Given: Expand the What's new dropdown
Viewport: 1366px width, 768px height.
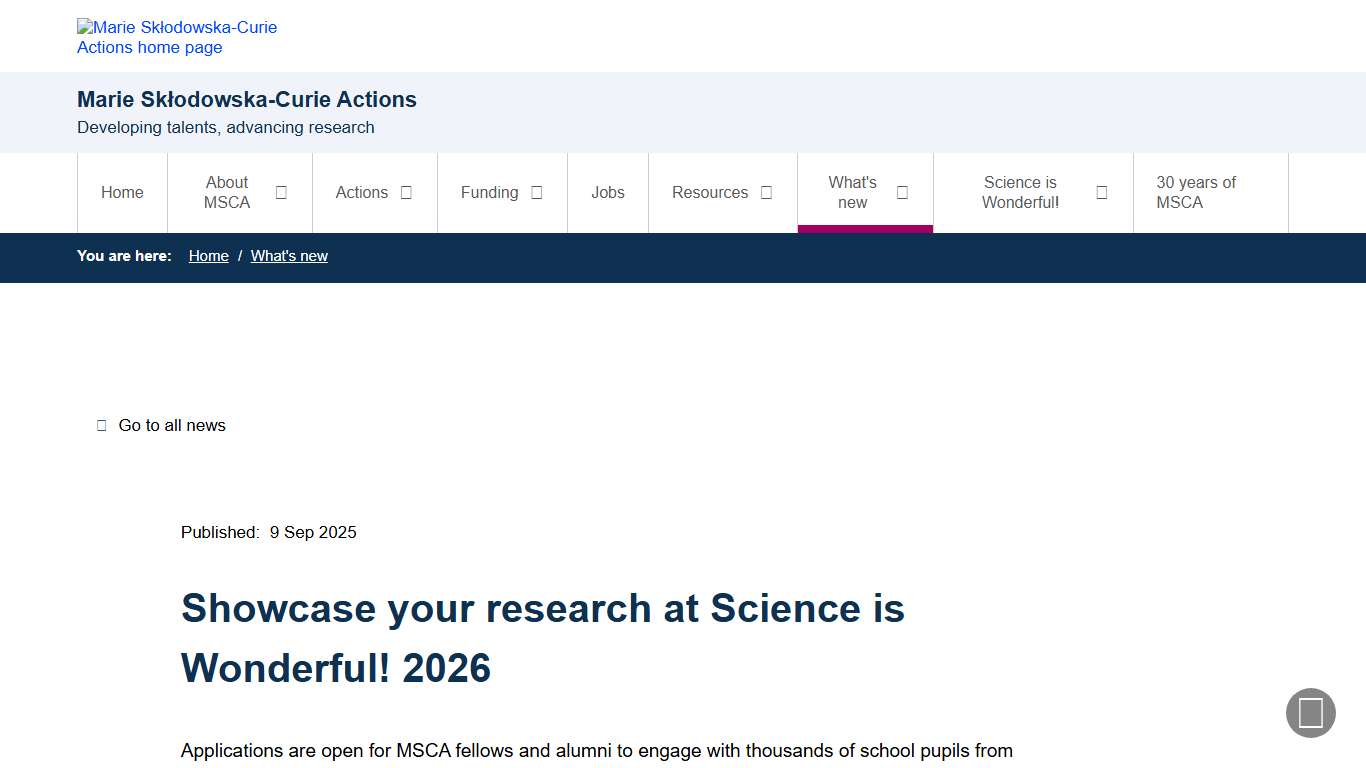Looking at the screenshot, I should 903,191.
